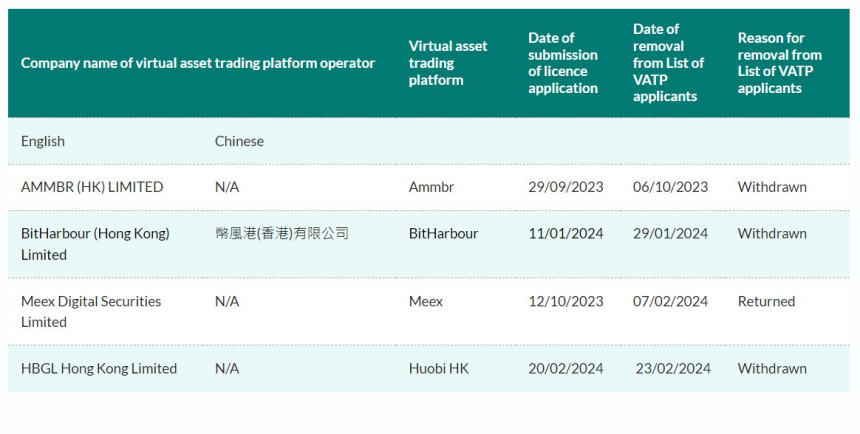
Task: Select BitHarbour's Chinese company name 幣風港(香港)有限公司
Action: click(x=282, y=233)
